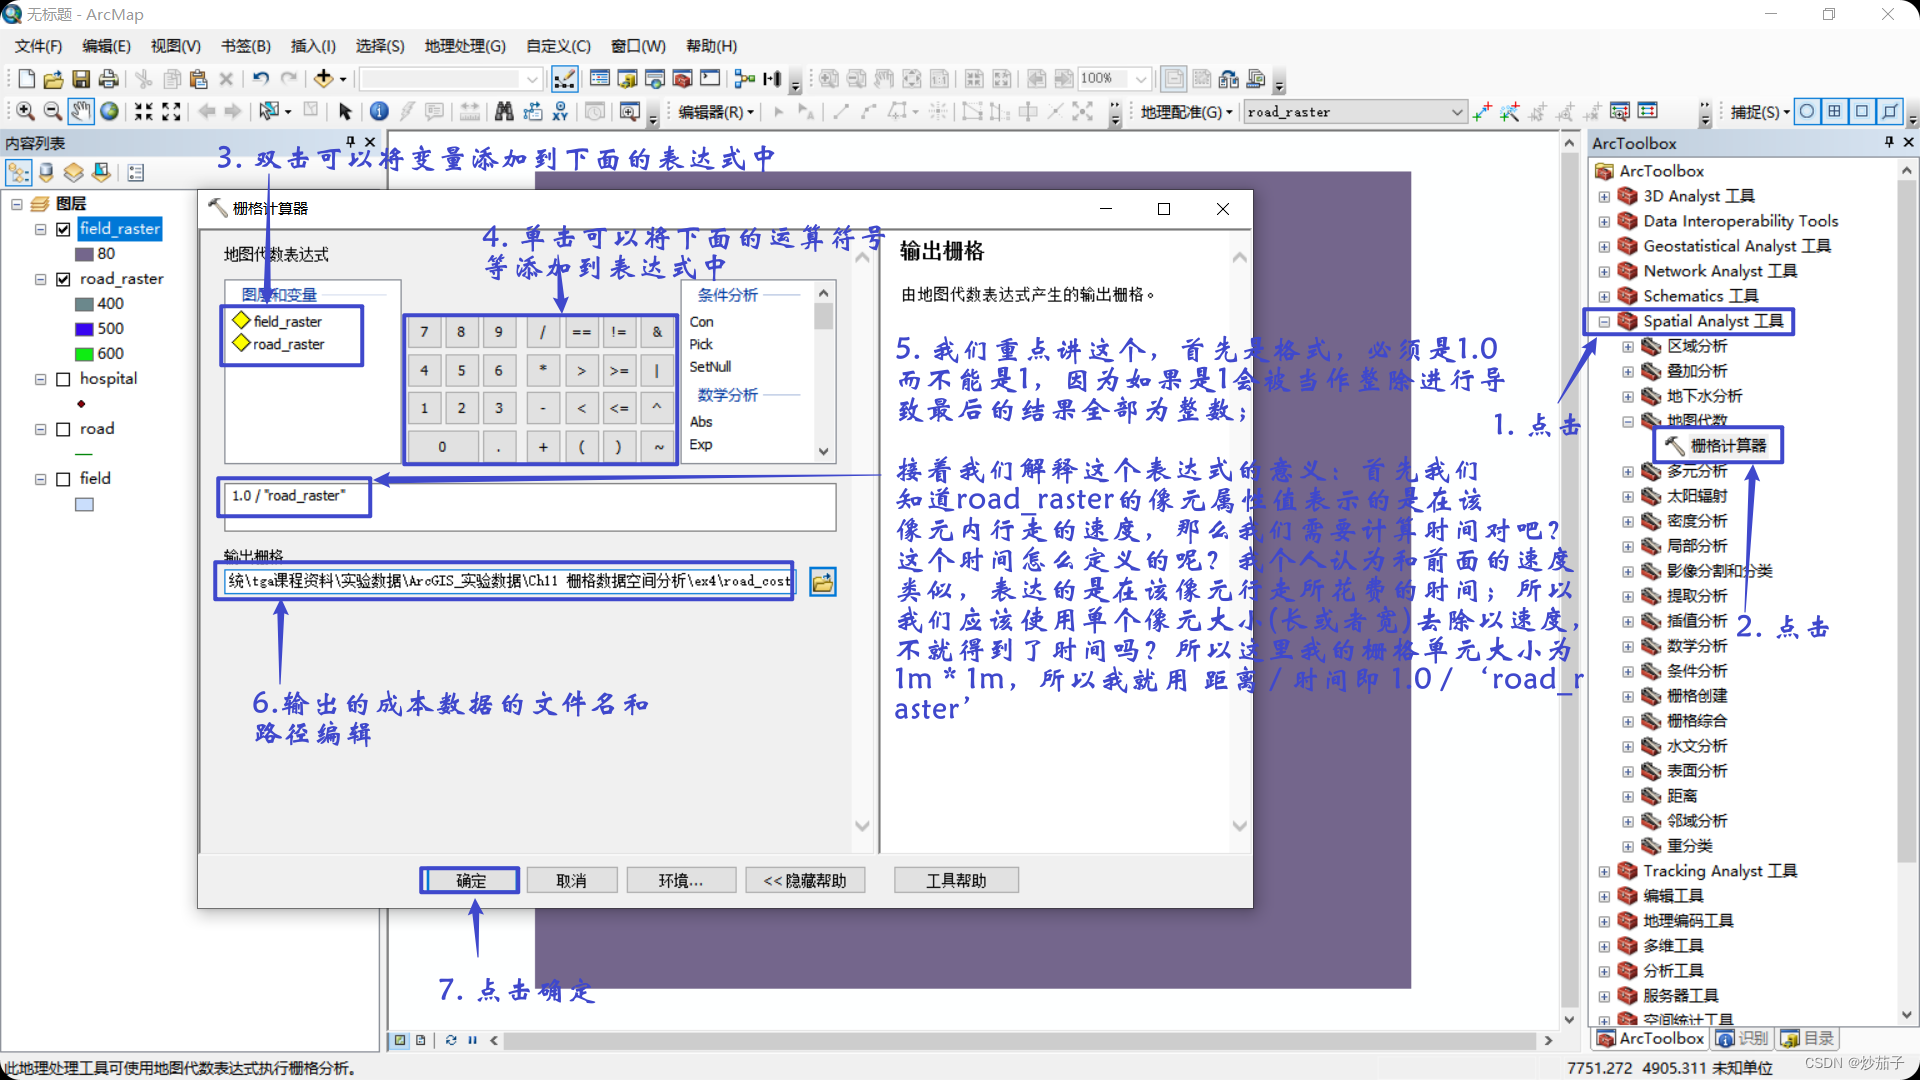Browse output raster folder icon
The height and width of the screenshot is (1080, 1920).
click(822, 582)
